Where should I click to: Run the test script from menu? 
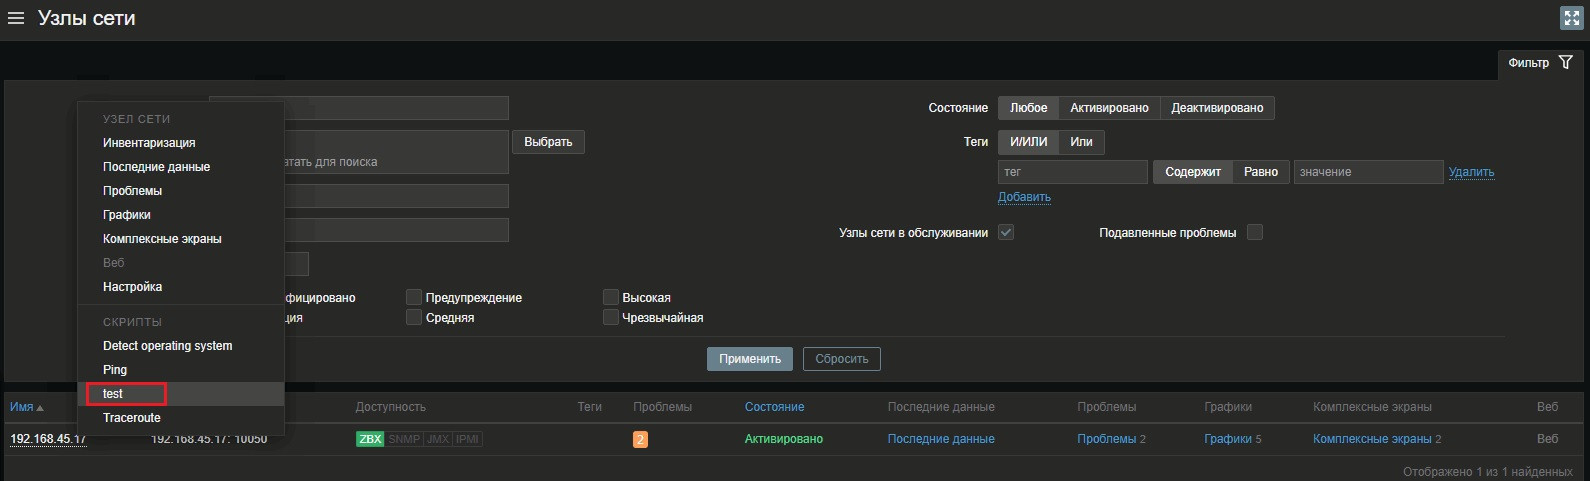(113, 394)
